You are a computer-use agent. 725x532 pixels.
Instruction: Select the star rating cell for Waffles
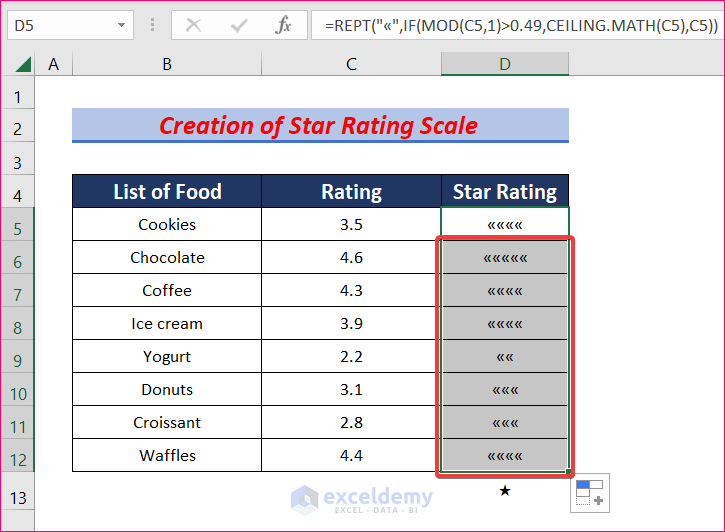tap(505, 455)
